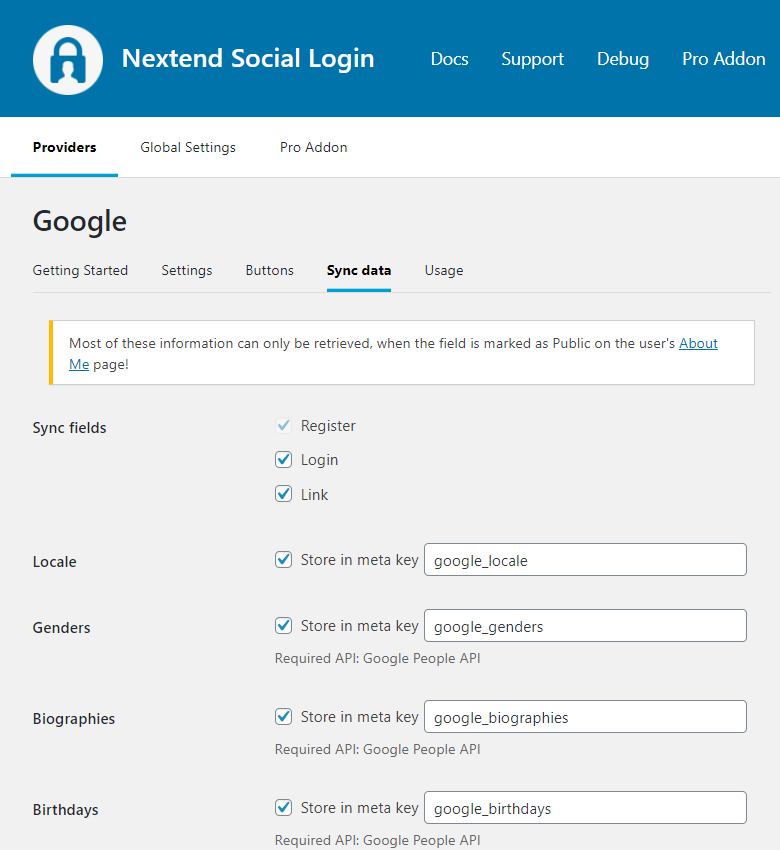Image resolution: width=780 pixels, height=850 pixels.
Task: Open the Docs link in header
Action: pos(449,59)
